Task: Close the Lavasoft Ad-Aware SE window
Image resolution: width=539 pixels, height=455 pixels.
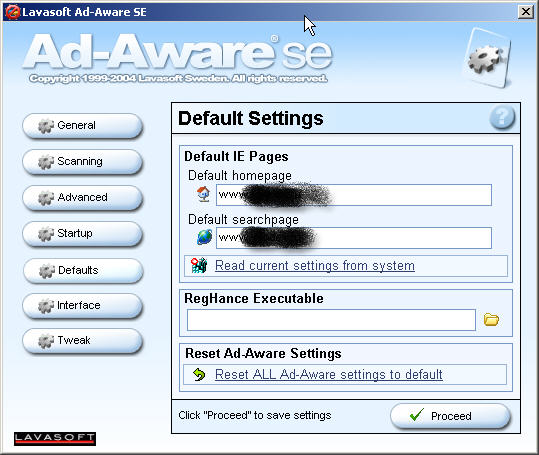Action: (x=526, y=12)
